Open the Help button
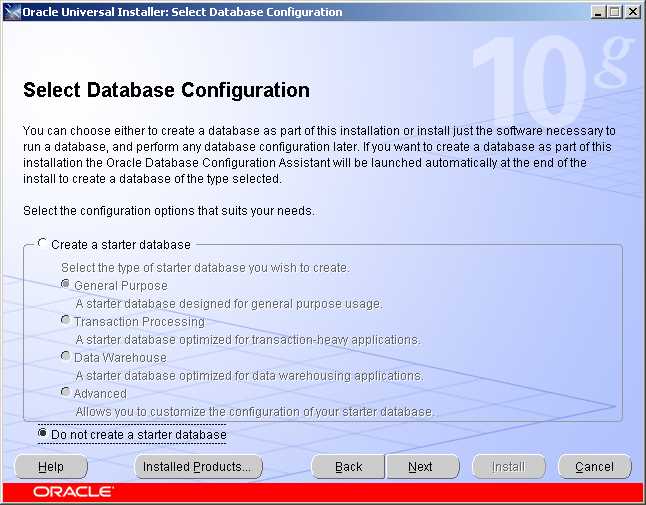Screen dimensions: 646x505 tap(51, 467)
